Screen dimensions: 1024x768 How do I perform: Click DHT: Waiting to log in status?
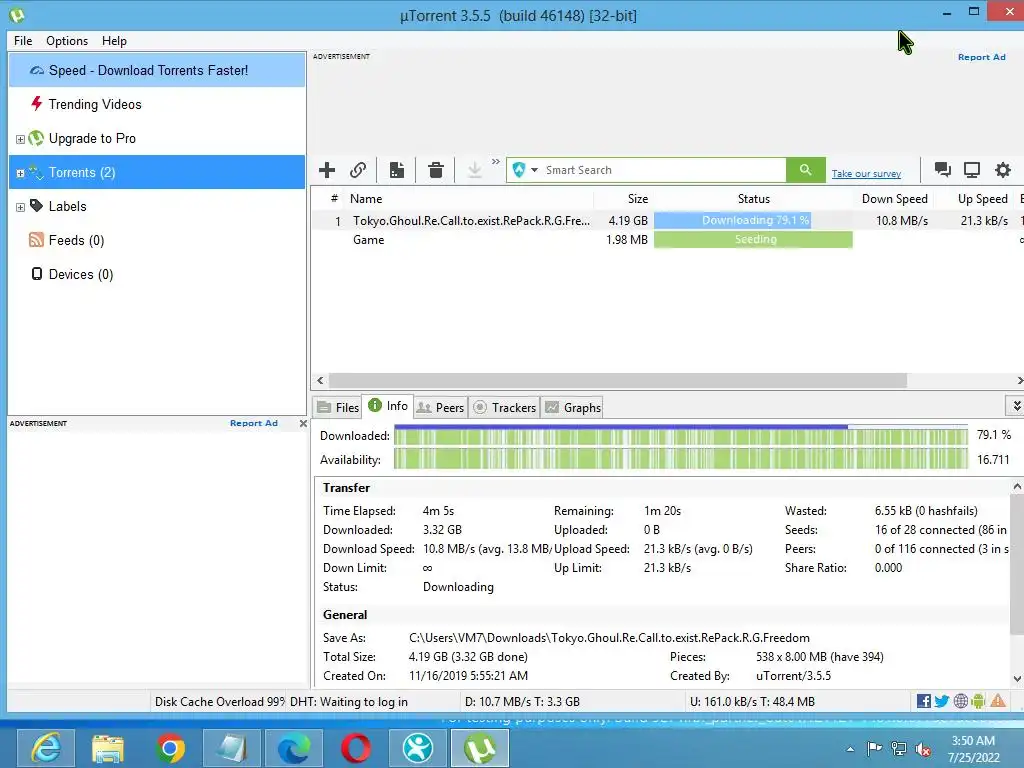(349, 702)
